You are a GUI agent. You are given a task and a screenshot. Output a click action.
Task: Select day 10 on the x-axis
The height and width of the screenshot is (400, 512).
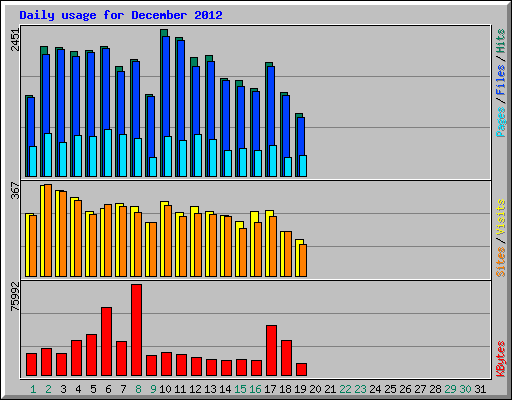[x=165, y=389]
